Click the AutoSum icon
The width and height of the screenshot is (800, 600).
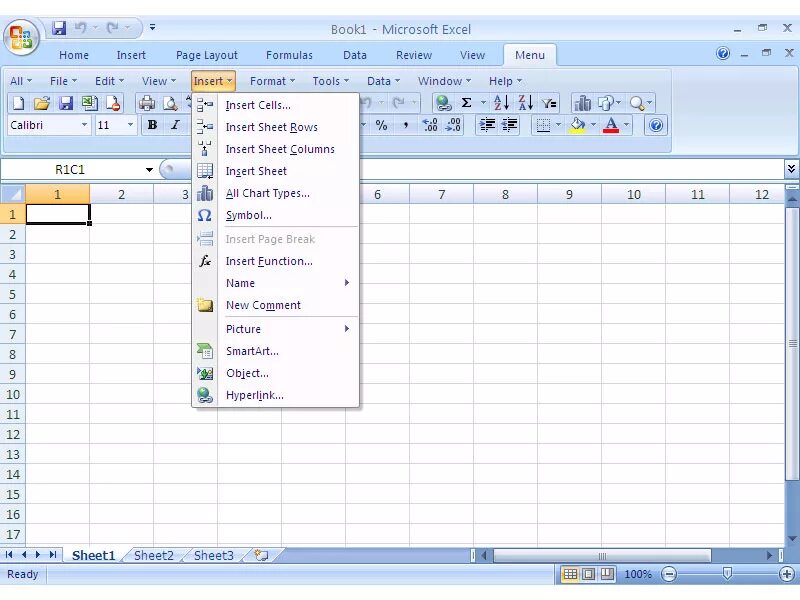pos(466,102)
